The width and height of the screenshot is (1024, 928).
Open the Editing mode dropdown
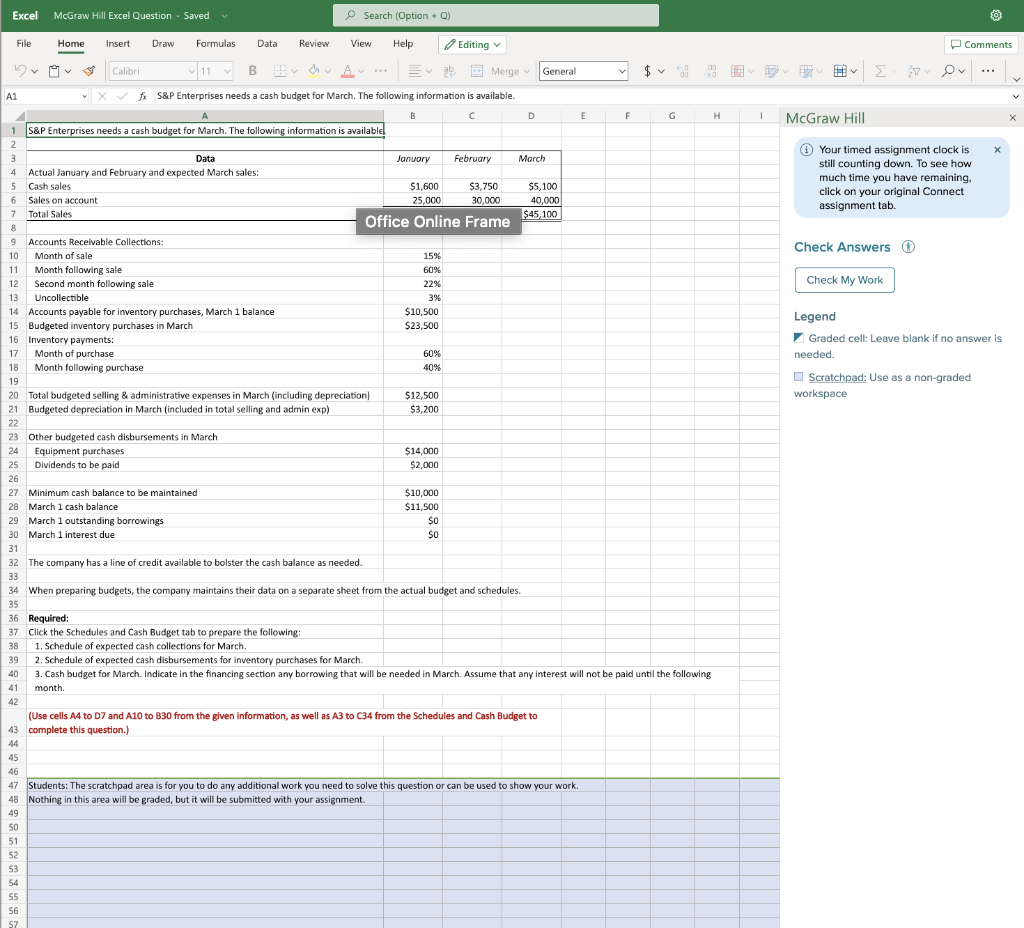pyautogui.click(x=473, y=44)
